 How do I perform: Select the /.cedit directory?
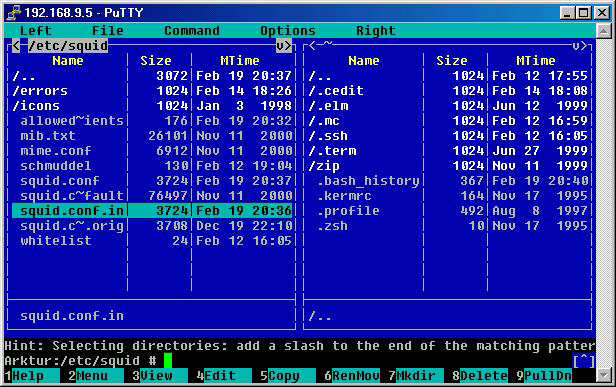click(448, 91)
